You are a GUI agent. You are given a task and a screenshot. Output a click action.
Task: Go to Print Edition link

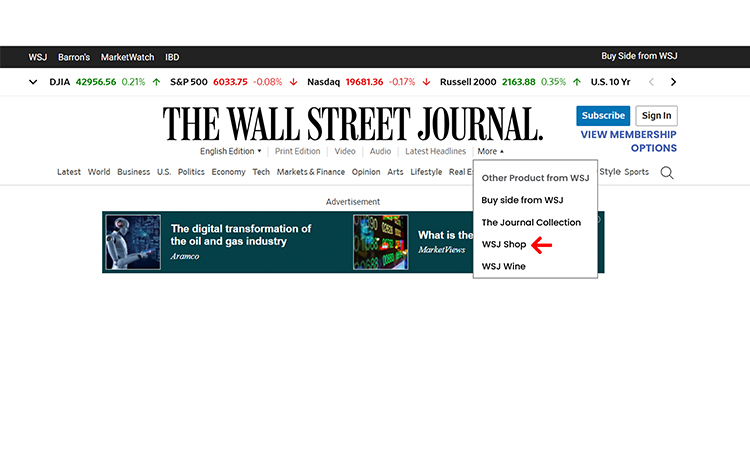pyautogui.click(x=298, y=151)
